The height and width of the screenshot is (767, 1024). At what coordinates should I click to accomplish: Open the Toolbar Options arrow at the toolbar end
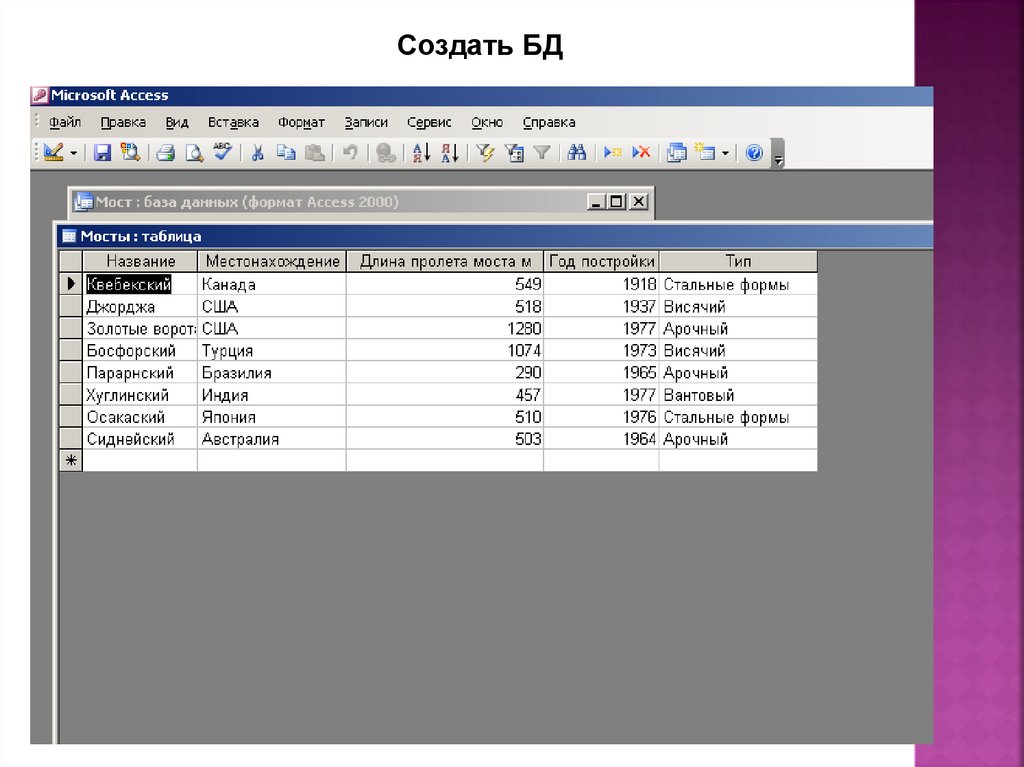[x=778, y=155]
